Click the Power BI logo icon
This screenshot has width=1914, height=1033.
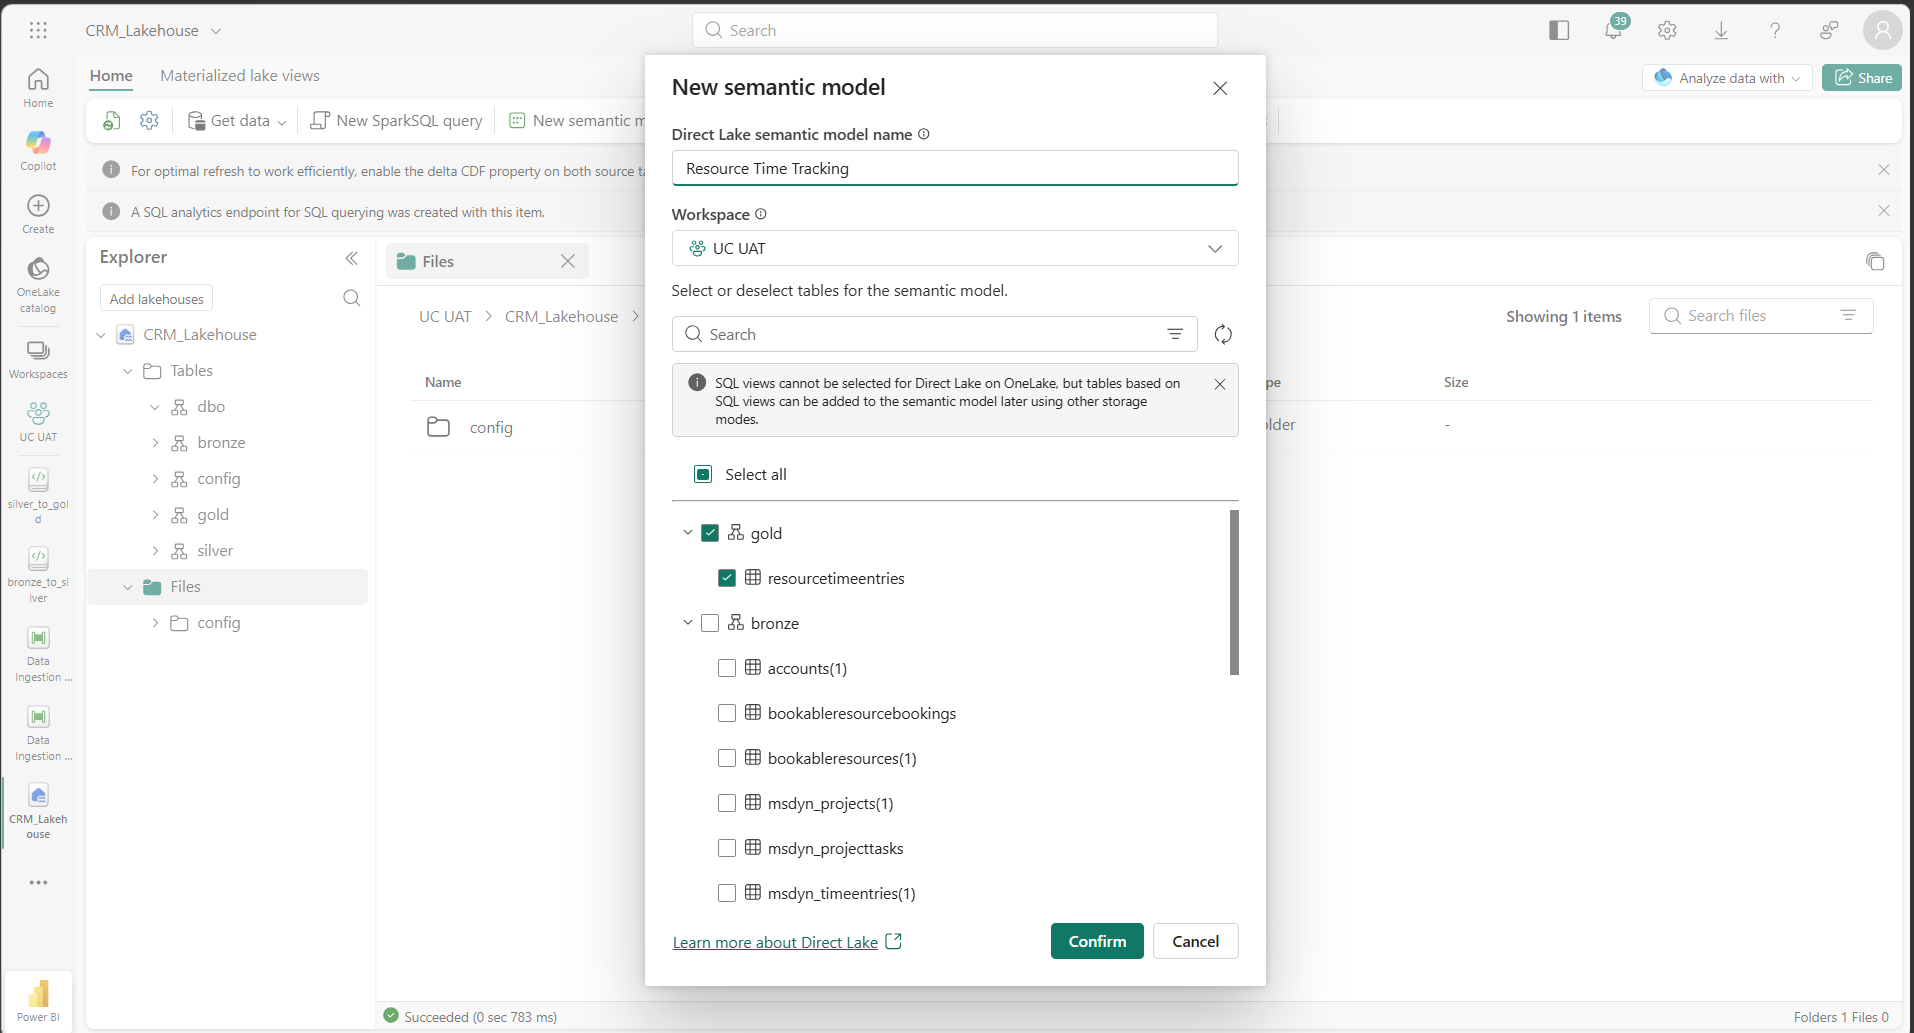pos(38,1000)
